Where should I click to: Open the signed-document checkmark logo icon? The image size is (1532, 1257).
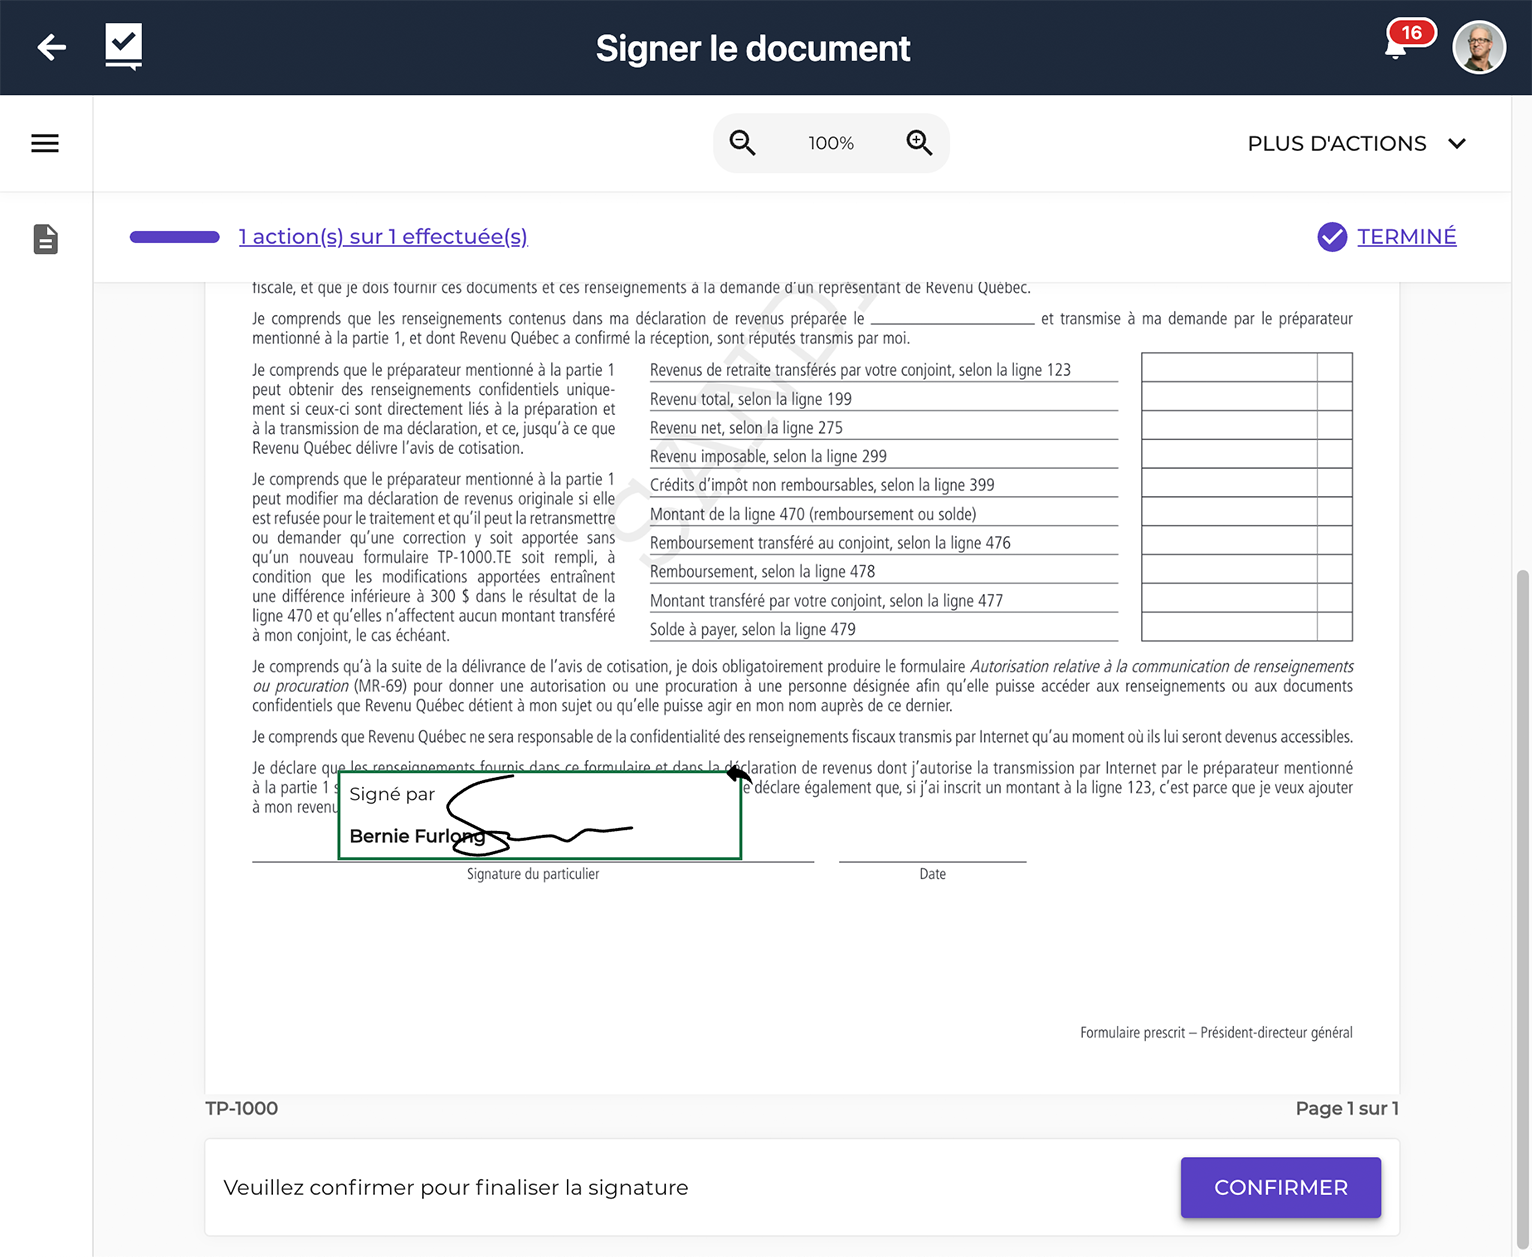[124, 46]
